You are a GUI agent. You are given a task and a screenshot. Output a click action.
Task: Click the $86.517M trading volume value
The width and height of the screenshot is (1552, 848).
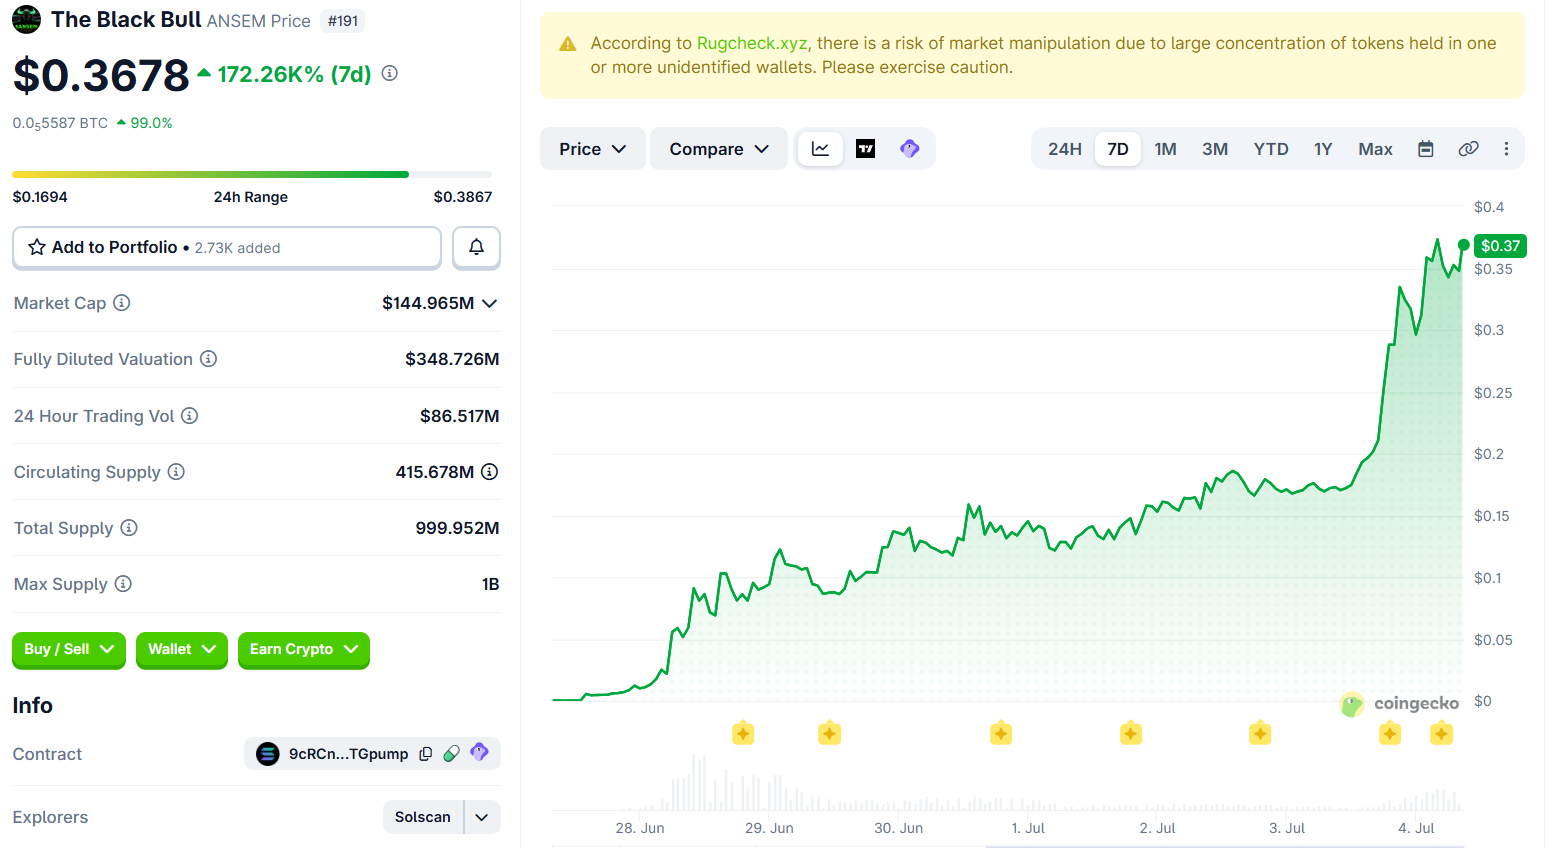coord(460,416)
